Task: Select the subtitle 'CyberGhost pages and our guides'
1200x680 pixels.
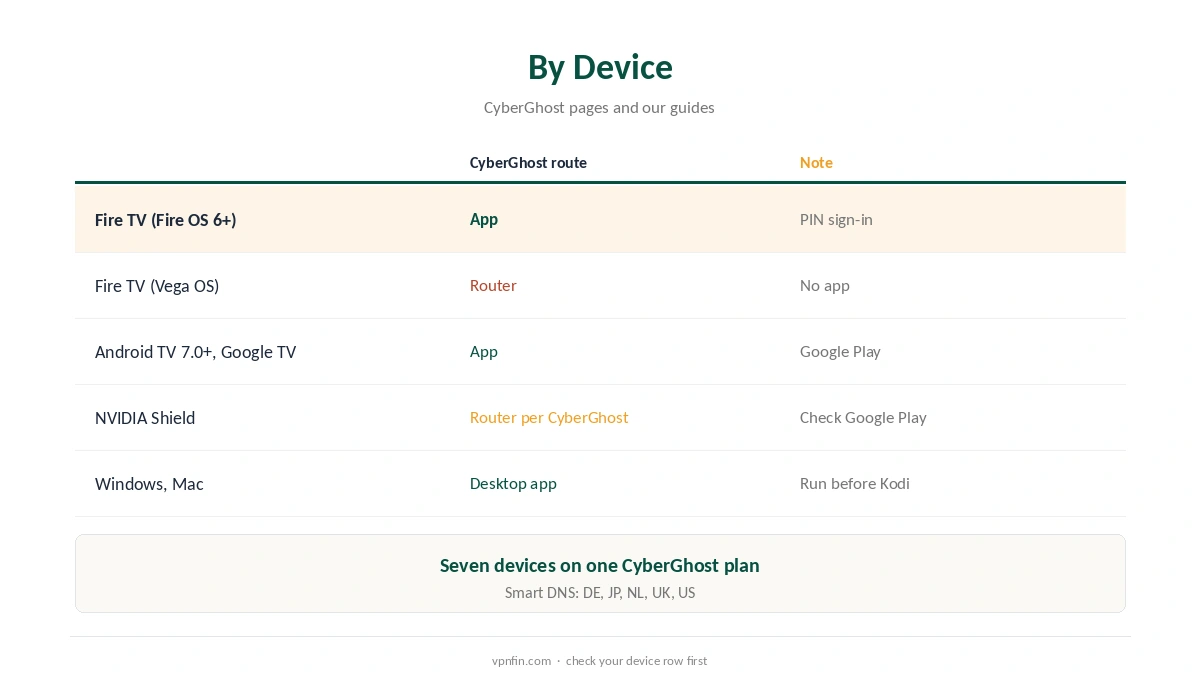Action: click(x=599, y=107)
